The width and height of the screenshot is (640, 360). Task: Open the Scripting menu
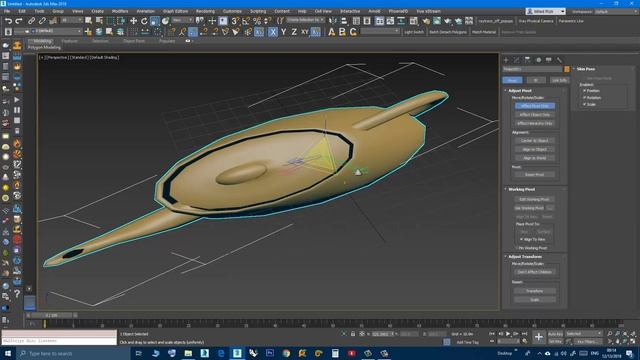258,11
